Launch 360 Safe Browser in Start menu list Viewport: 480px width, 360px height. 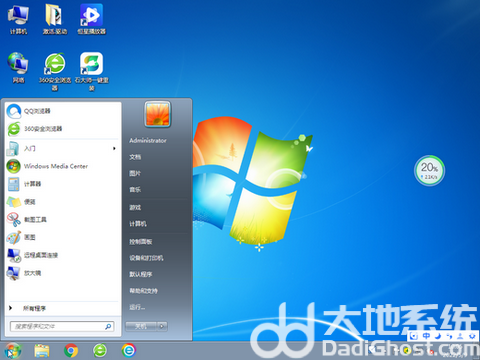pyautogui.click(x=63, y=129)
